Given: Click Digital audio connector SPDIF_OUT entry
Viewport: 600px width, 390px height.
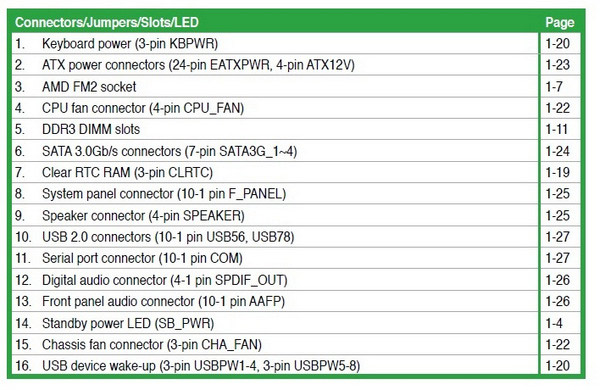Looking at the screenshot, I should point(275,280).
